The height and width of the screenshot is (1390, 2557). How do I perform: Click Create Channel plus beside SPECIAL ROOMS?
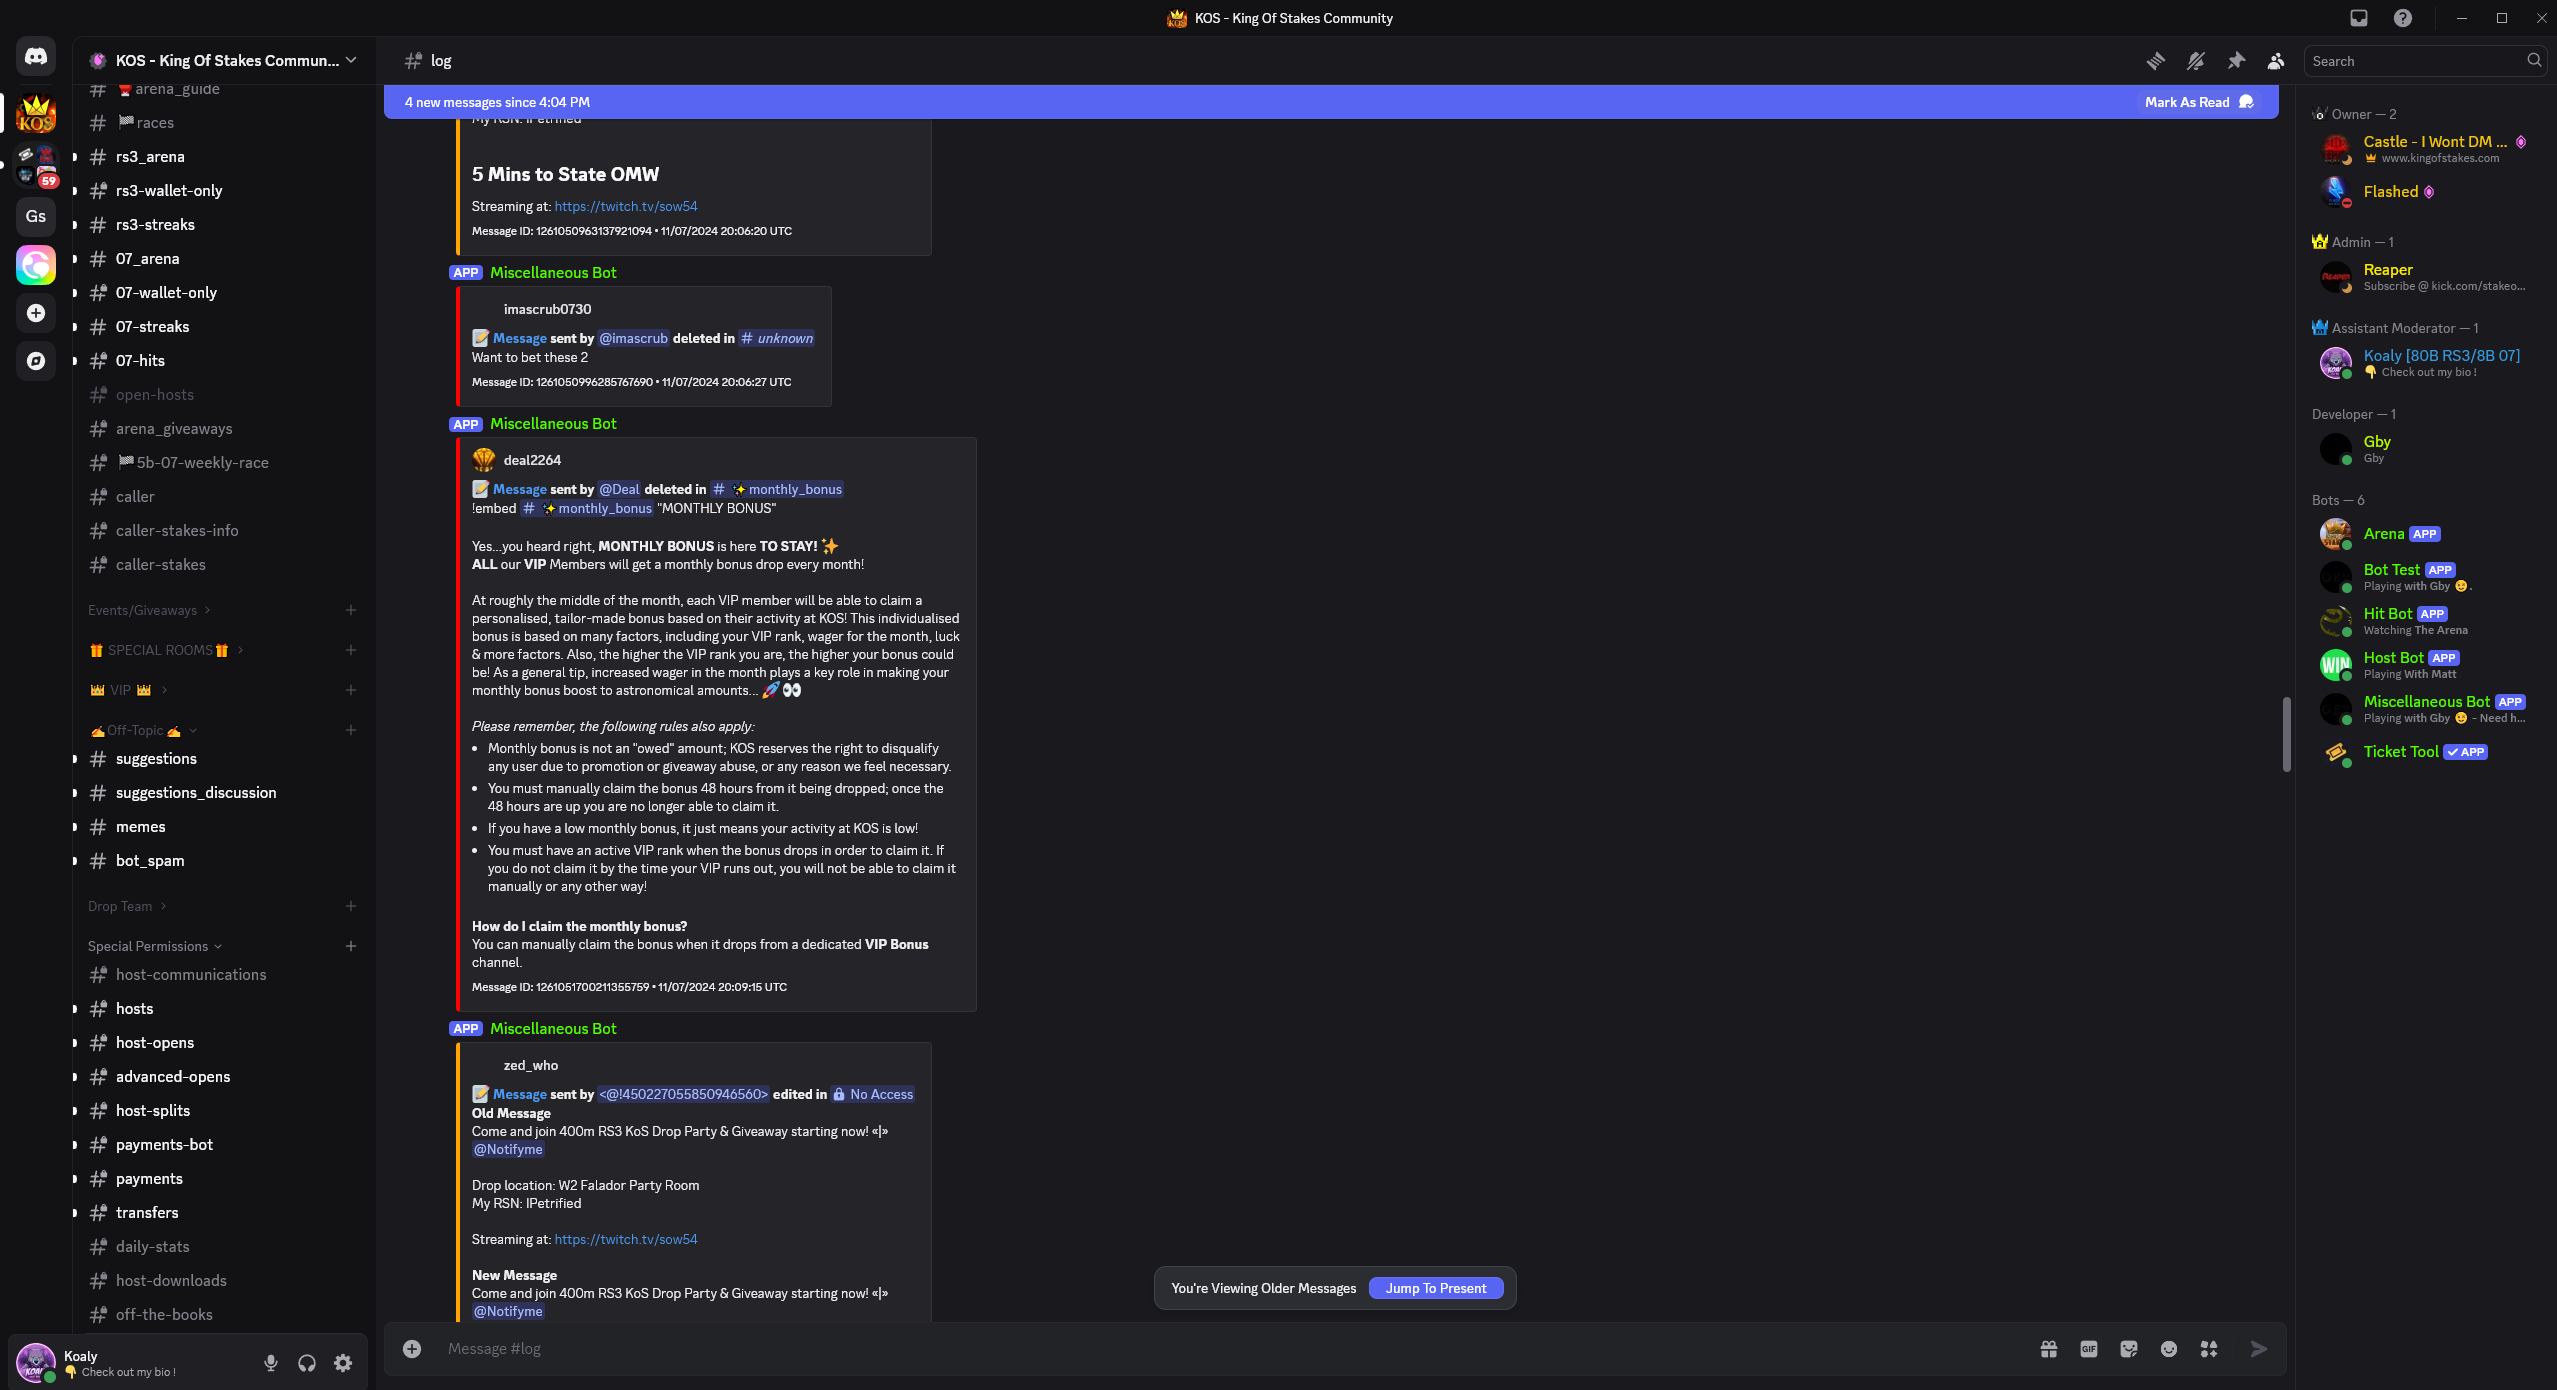coord(351,650)
